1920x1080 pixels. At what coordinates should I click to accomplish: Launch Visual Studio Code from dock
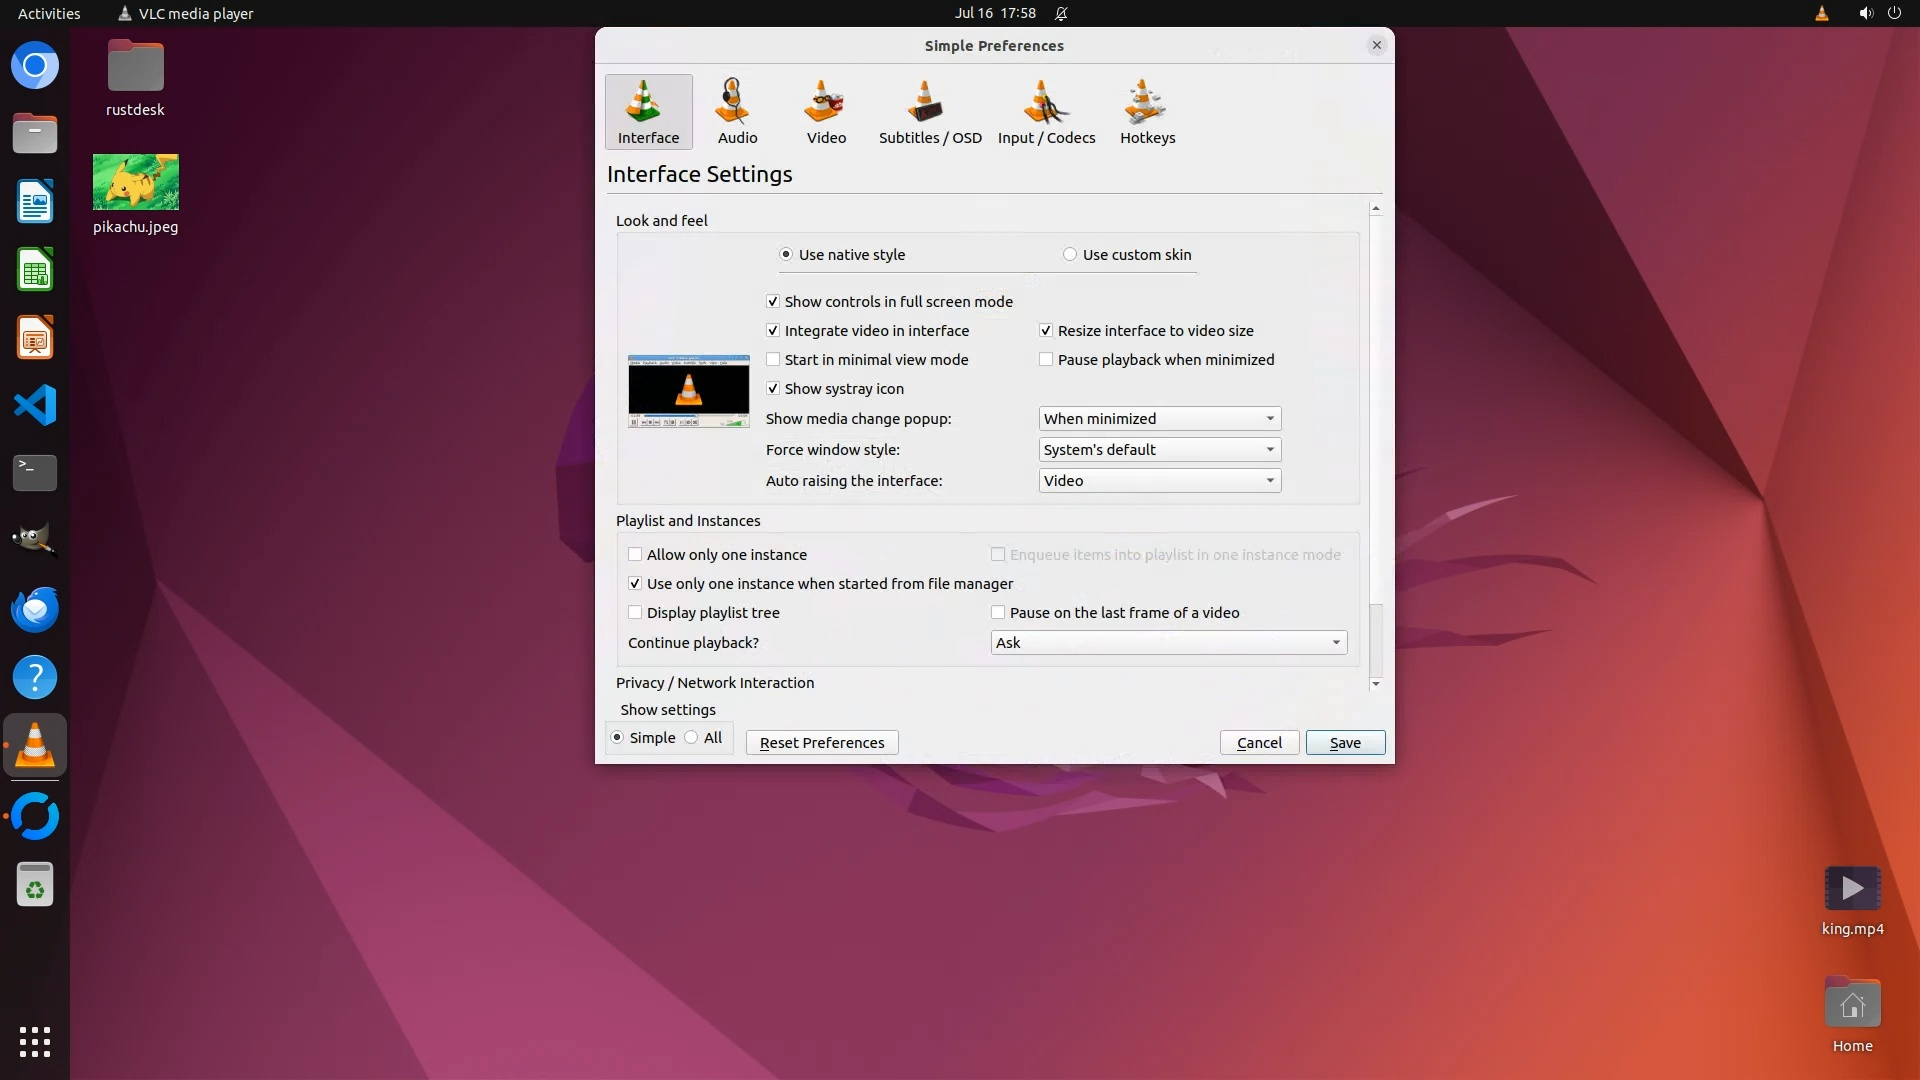(x=35, y=405)
